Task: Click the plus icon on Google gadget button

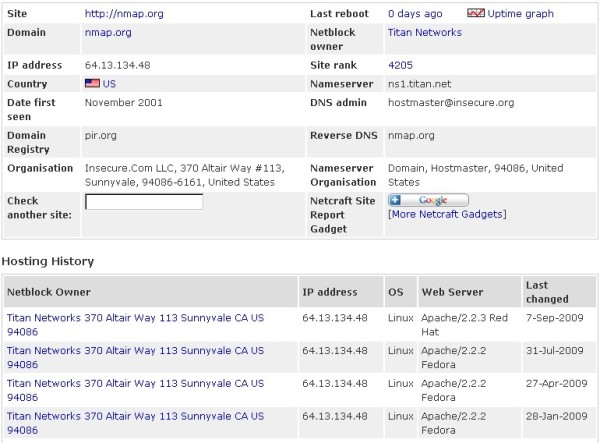Action: click(x=395, y=200)
